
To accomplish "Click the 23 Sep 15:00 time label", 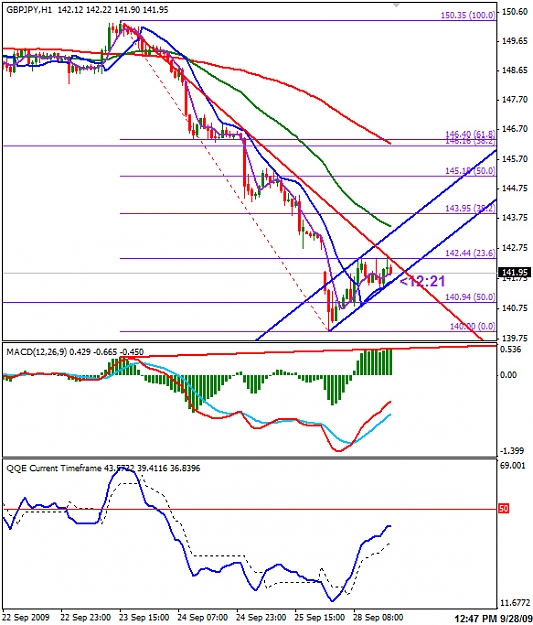I will click(145, 618).
